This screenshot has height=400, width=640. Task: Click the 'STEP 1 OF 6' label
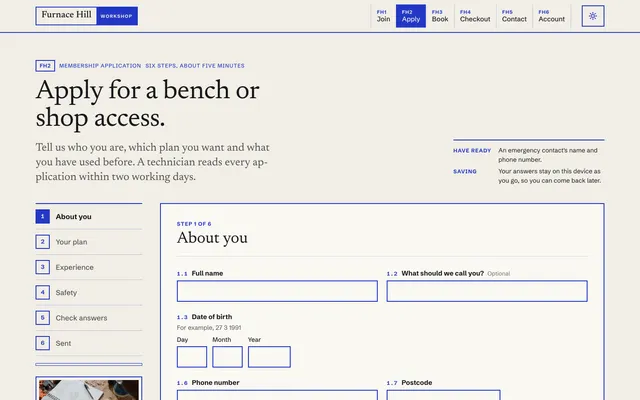pos(194,224)
